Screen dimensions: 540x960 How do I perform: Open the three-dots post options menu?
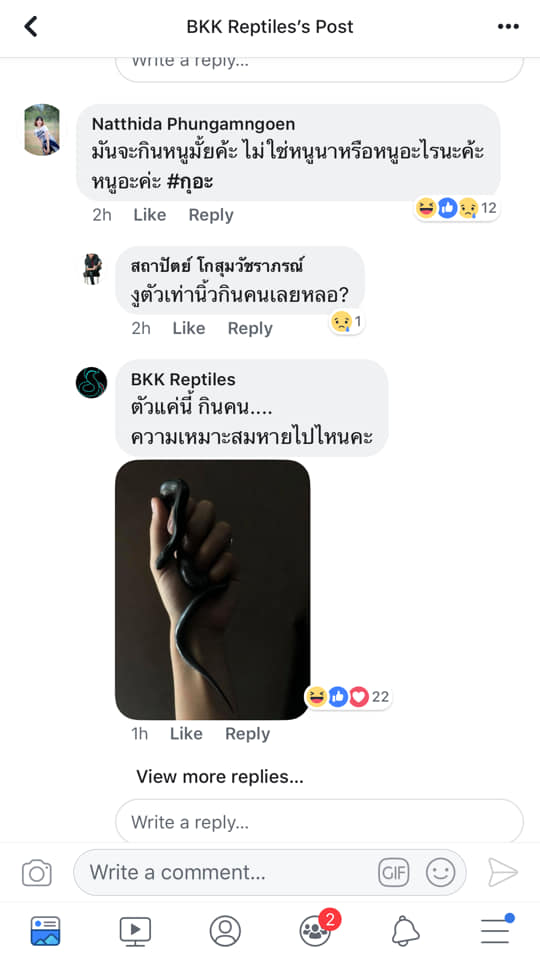508,26
